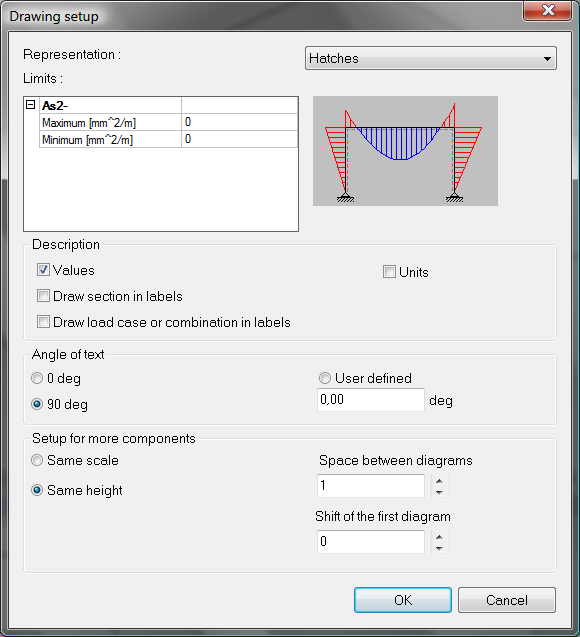Select the 90 deg text angle
This screenshot has height=637, width=580.
coord(37,404)
